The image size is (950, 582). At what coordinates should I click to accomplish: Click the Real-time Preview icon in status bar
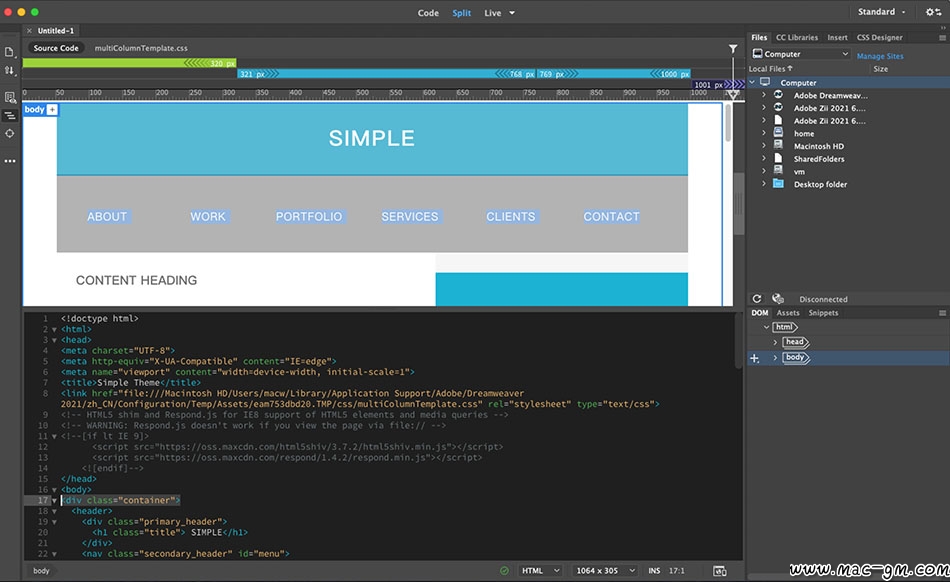(x=720, y=571)
